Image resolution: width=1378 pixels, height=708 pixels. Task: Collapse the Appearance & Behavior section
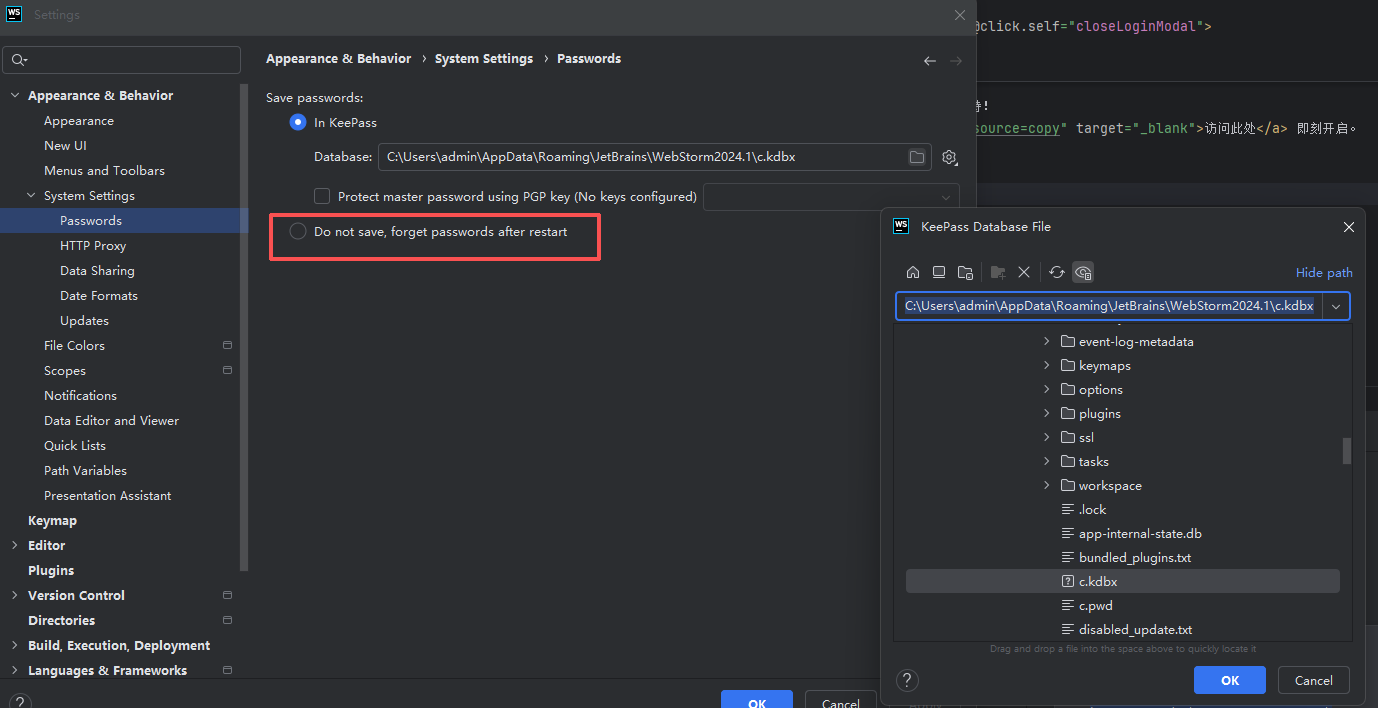[14, 95]
